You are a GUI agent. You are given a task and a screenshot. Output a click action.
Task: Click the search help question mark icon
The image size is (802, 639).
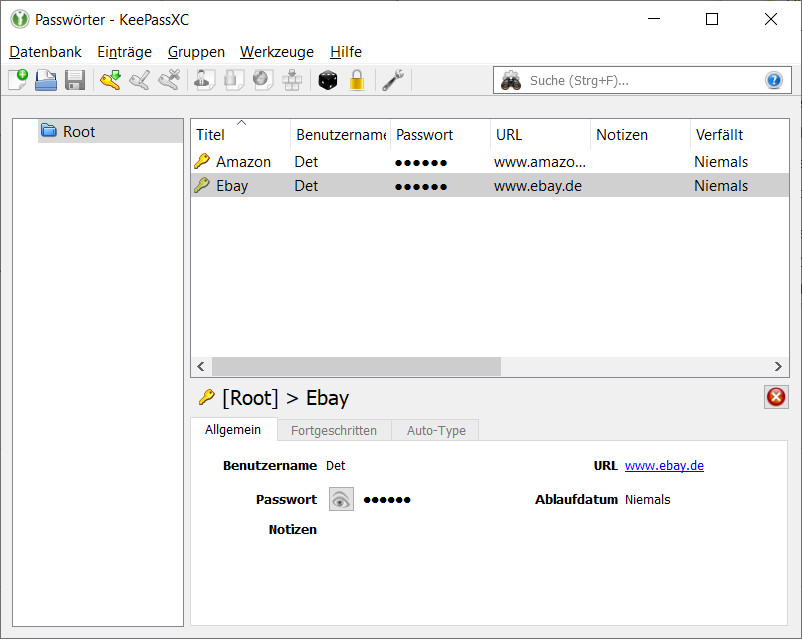[773, 81]
